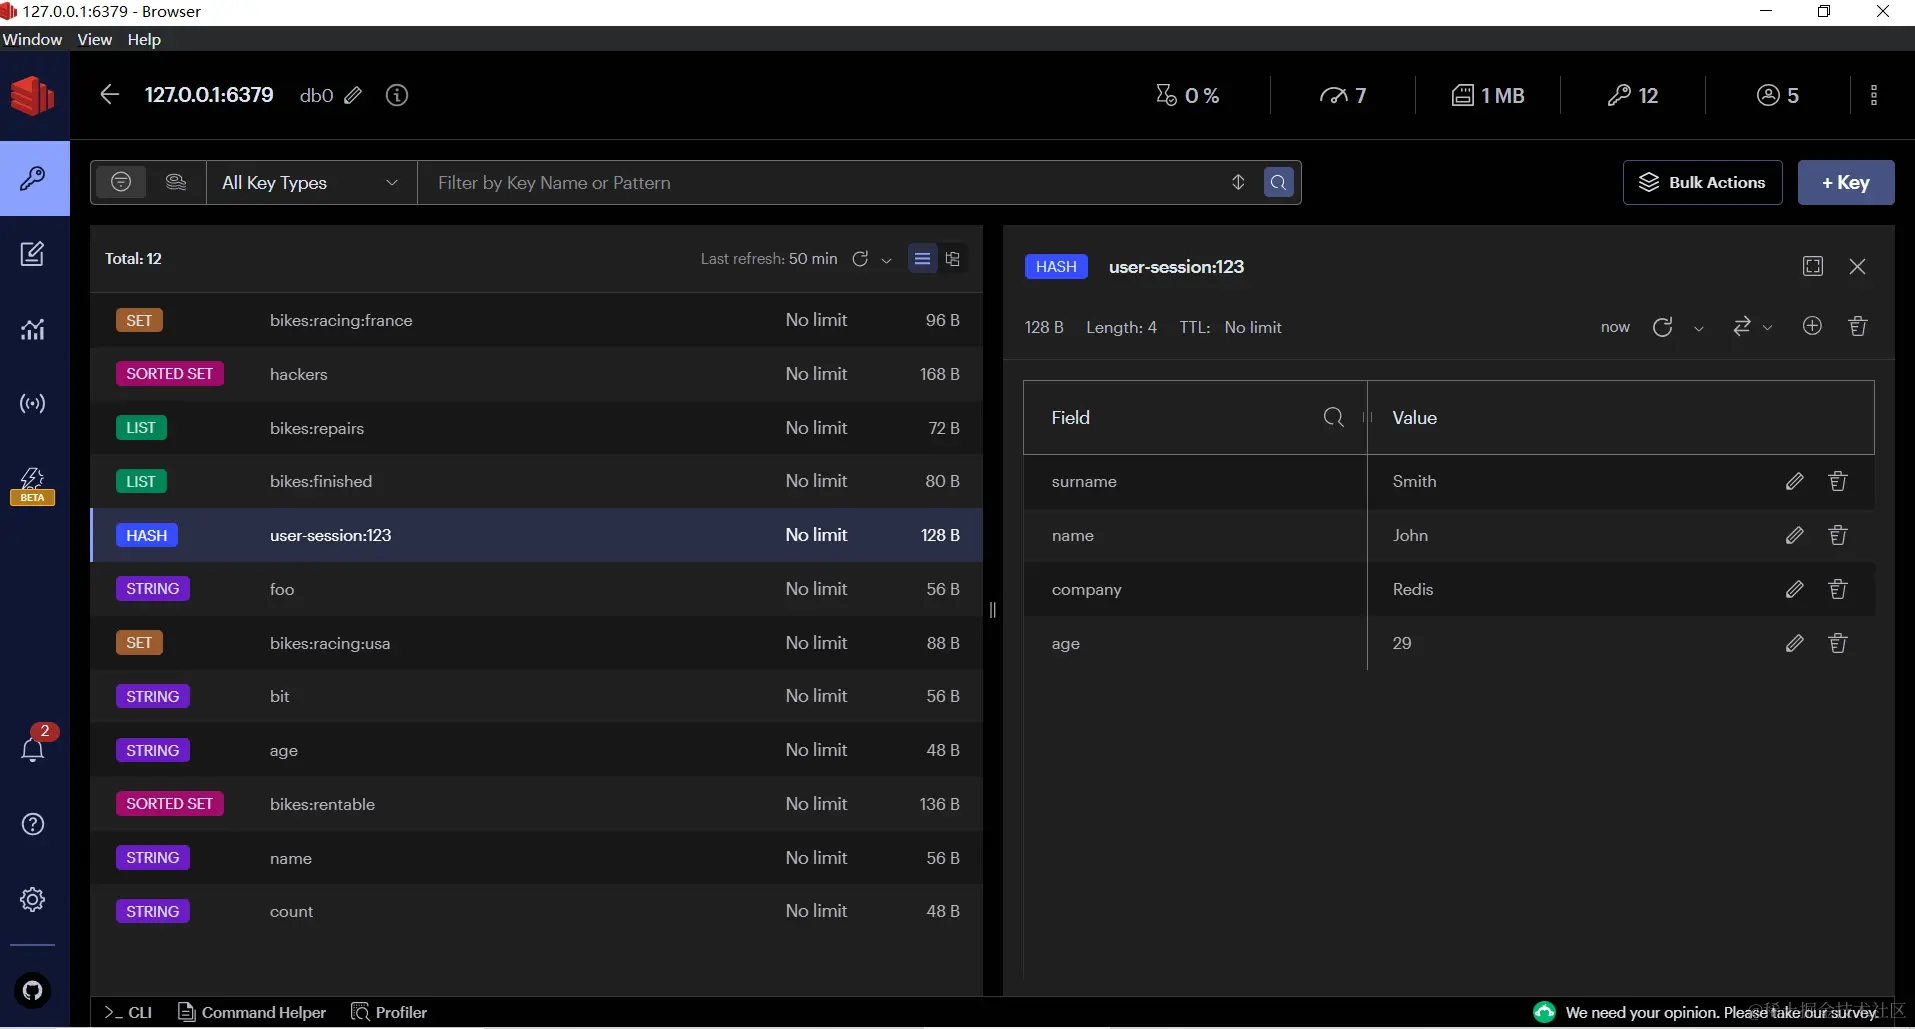Viewport: 1915px width, 1029px height.
Task: Select the bikes:racing:usa set key
Action: pos(536,643)
